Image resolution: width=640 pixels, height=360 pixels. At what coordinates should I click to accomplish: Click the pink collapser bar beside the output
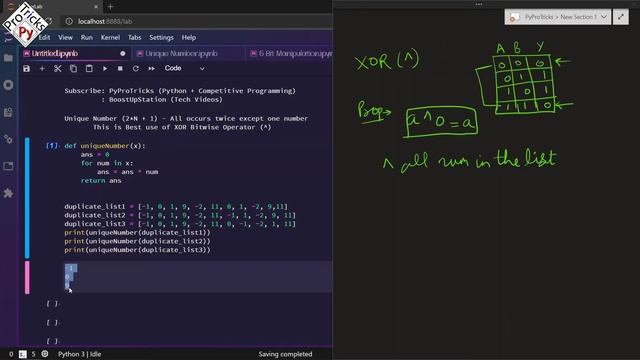click(27, 278)
